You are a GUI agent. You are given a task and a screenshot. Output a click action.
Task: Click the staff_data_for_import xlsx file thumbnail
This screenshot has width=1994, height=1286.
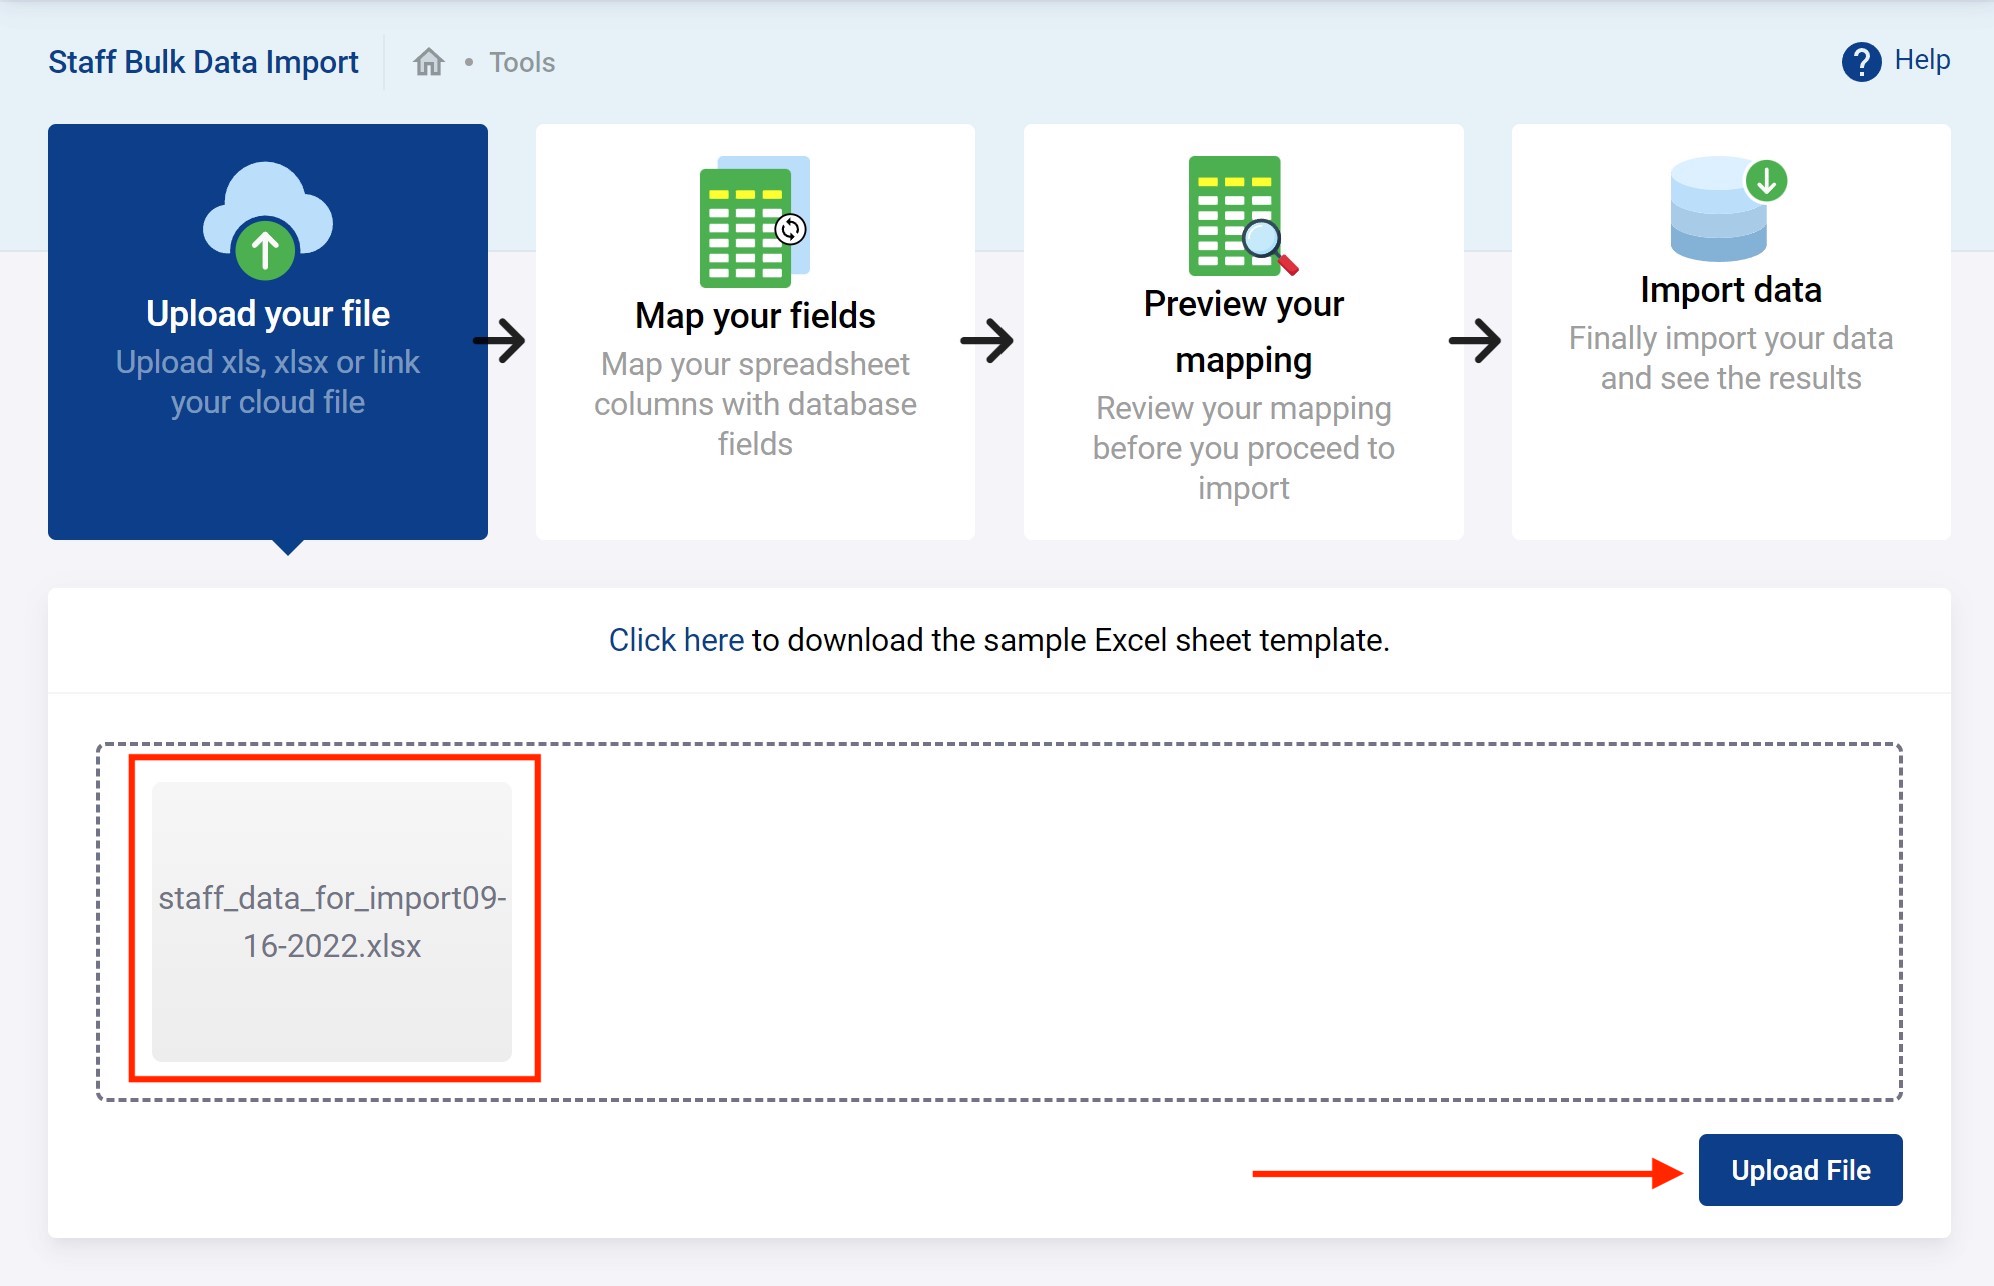click(x=332, y=921)
